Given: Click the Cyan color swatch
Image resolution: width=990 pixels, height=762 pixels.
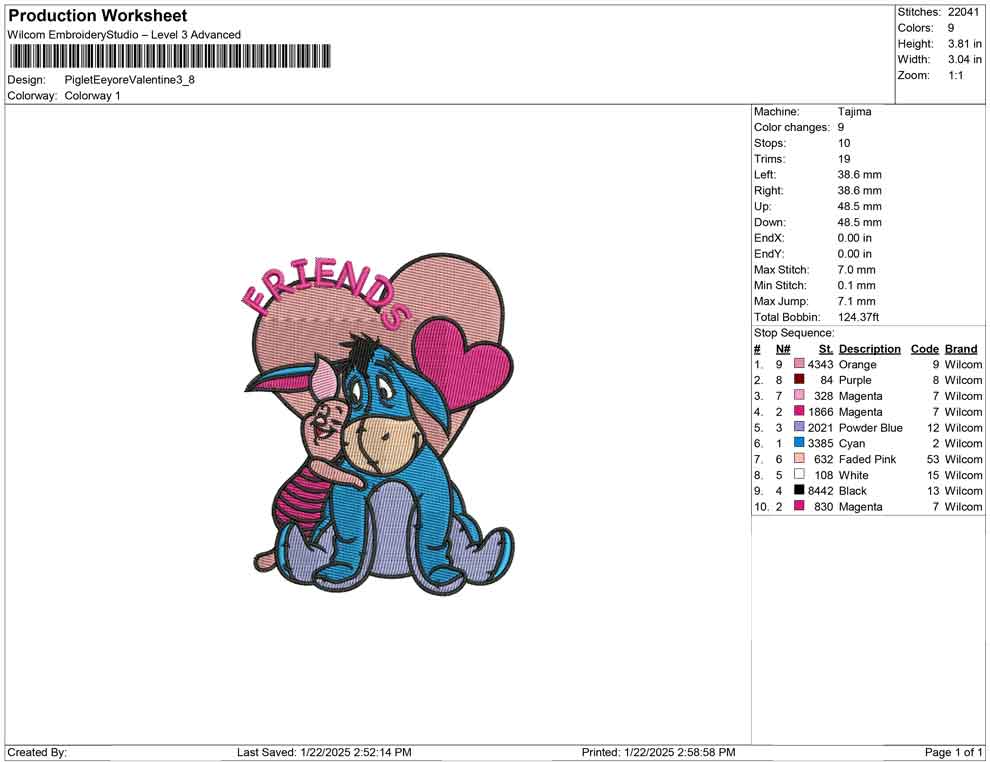Looking at the screenshot, I should (x=799, y=443).
